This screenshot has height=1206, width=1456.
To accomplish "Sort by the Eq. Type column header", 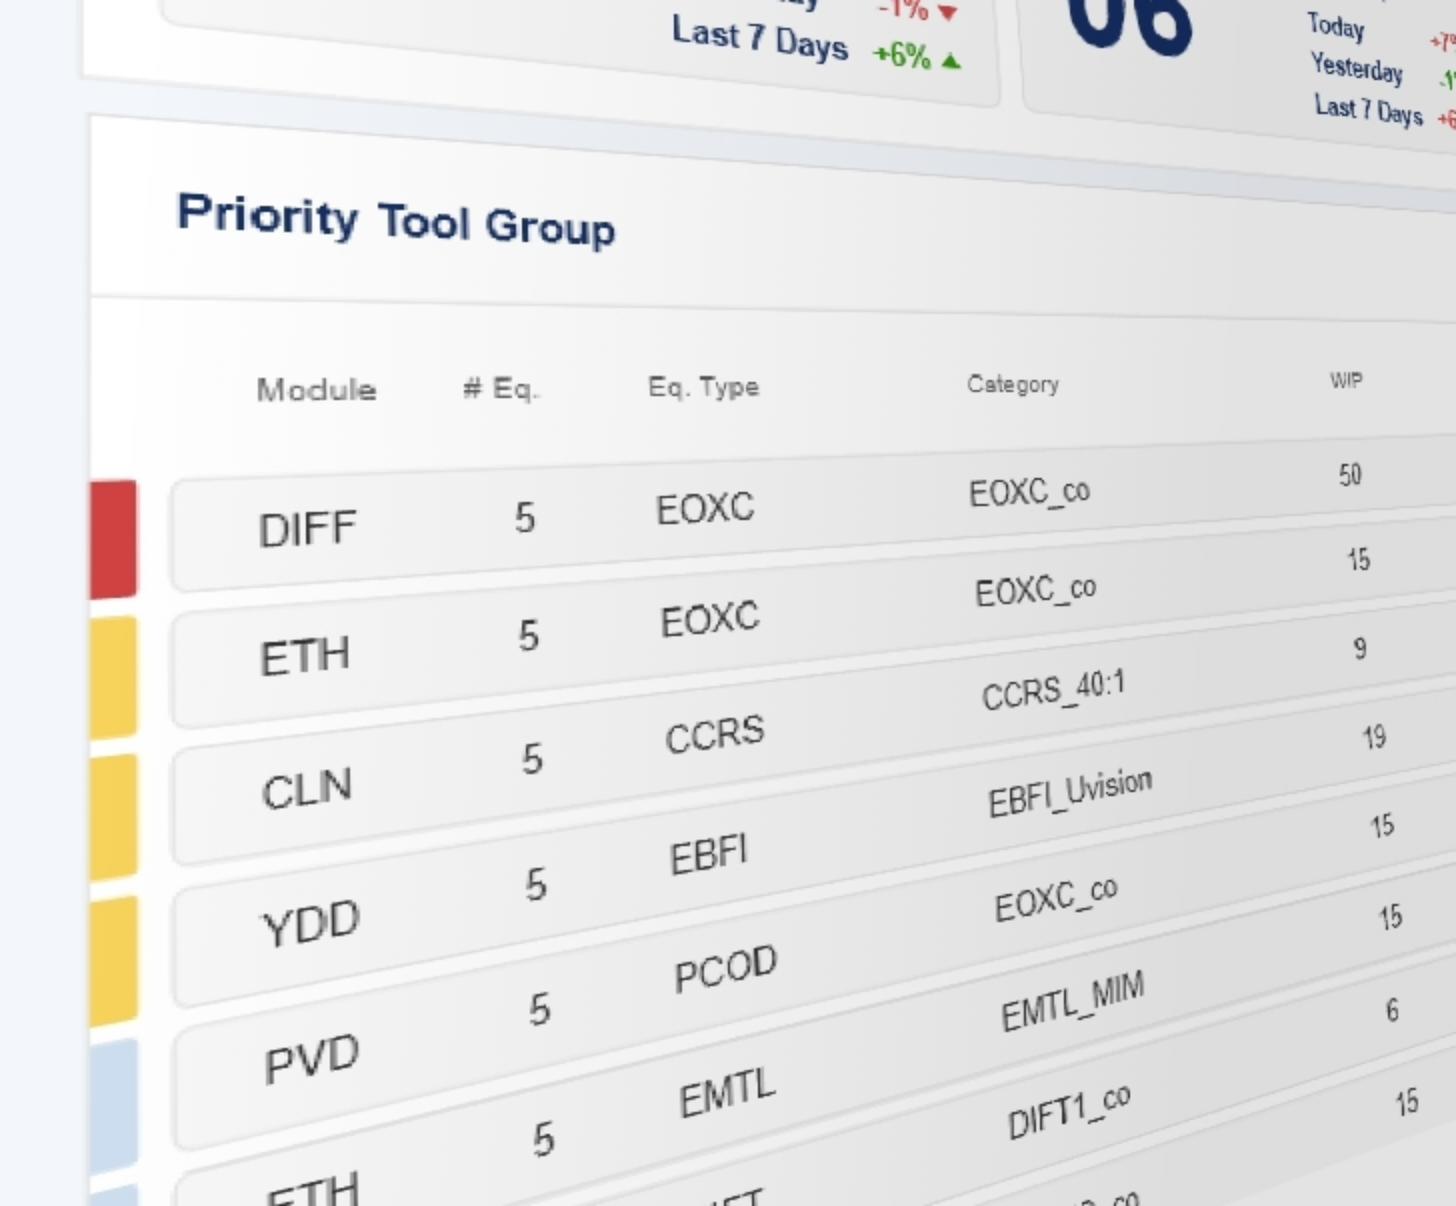I will coord(703,386).
